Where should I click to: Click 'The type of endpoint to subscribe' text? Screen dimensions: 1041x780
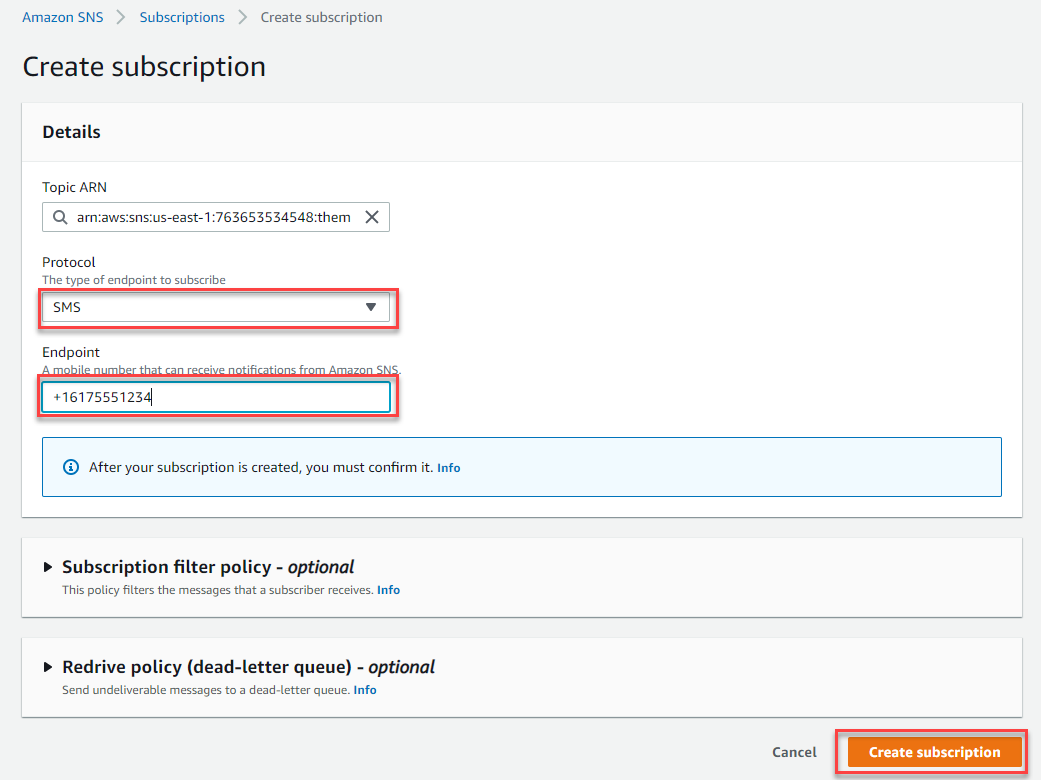(134, 279)
